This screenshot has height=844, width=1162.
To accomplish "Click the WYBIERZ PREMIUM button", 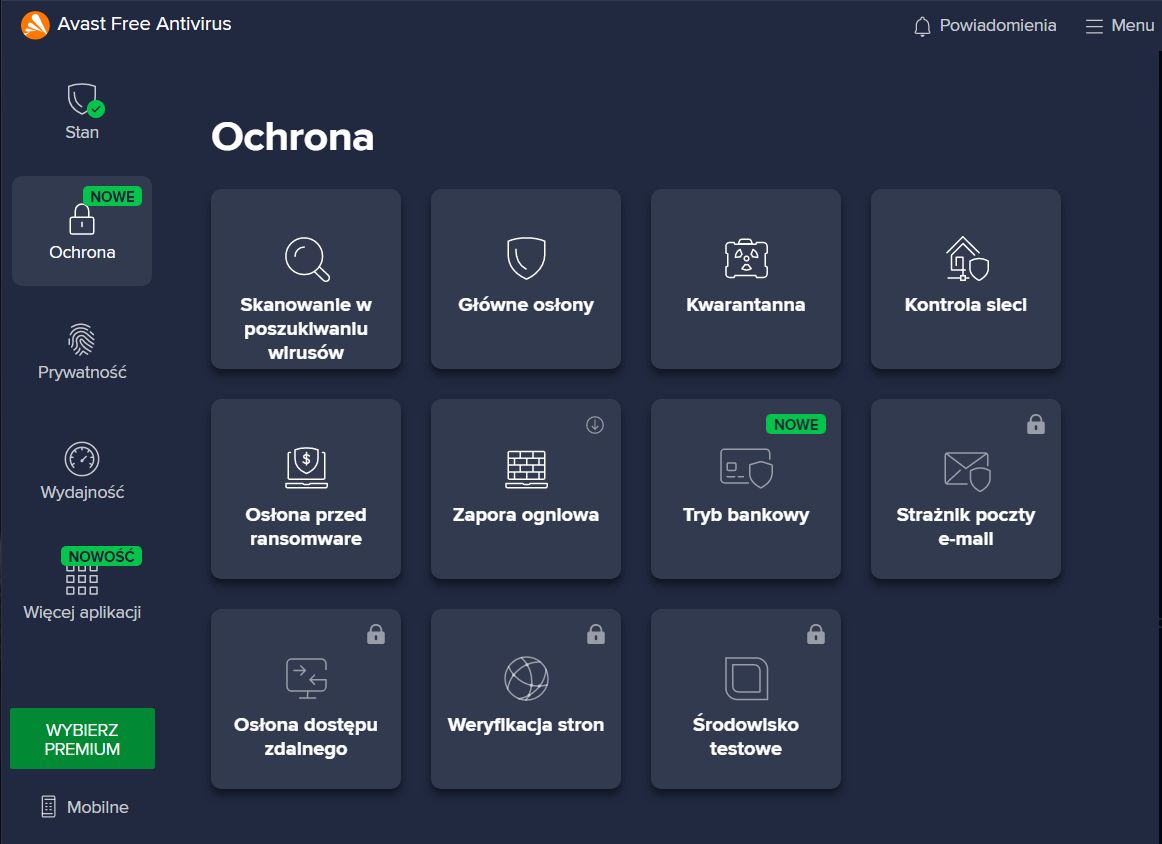I will pos(82,739).
